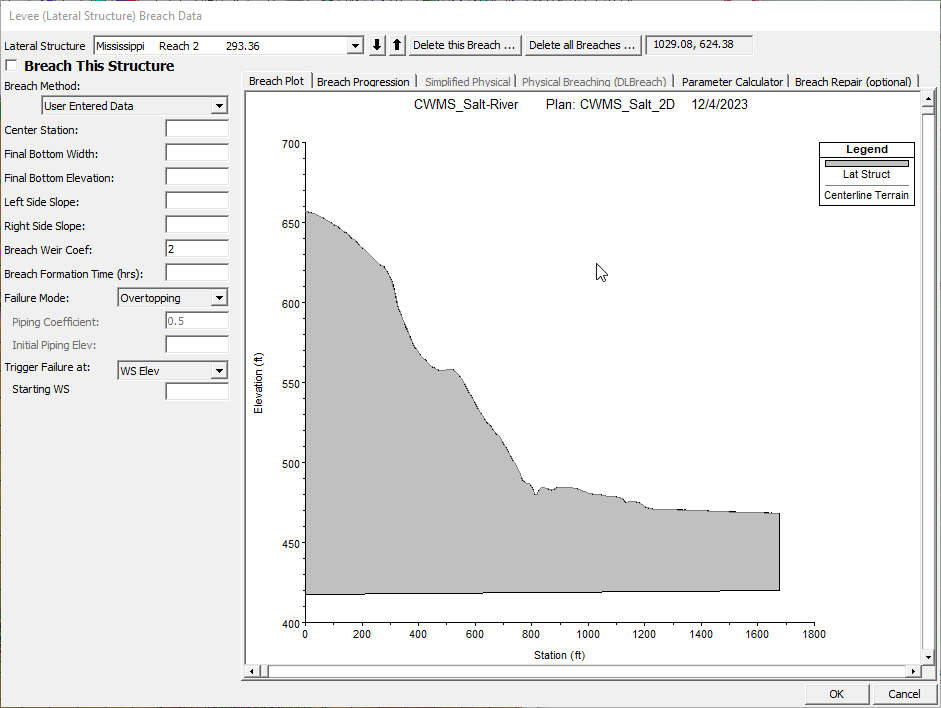Screen dimensions: 941x708
Task: Click the Final Bottom Width input field
Action: 196,152
